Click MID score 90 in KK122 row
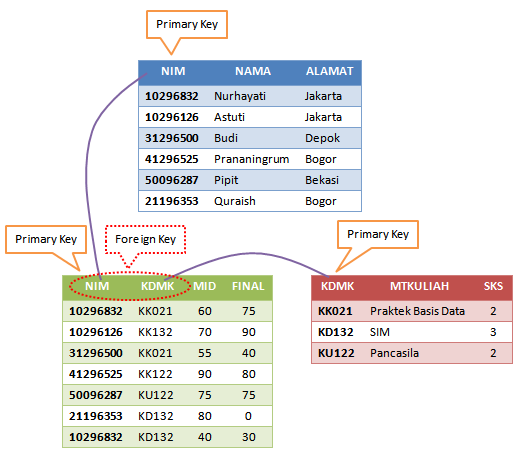The image size is (519, 454). (x=205, y=374)
